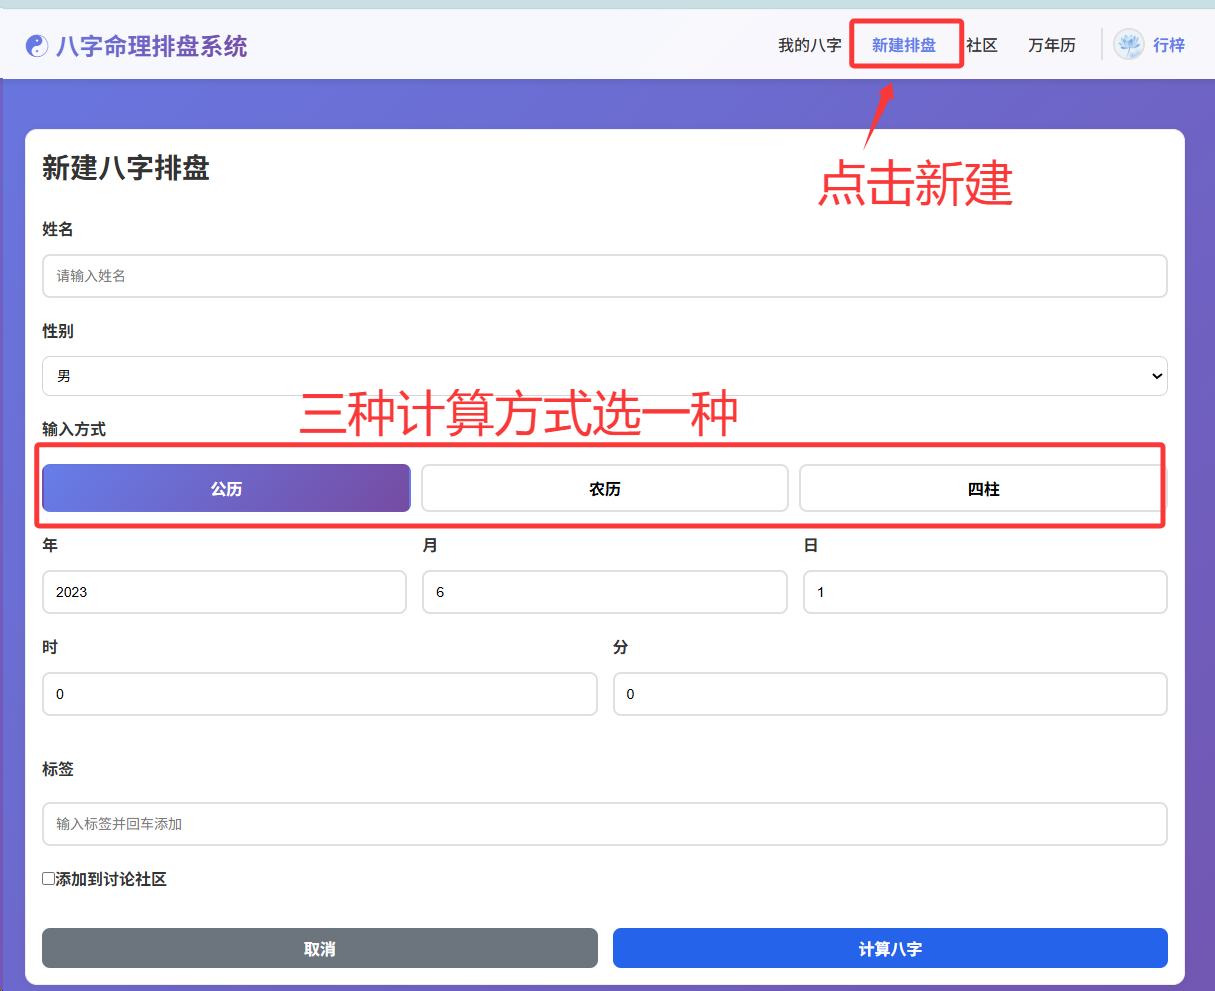1215x991 pixels.
Task: Open the 万年历 calendar page
Action: pyautogui.click(x=1052, y=45)
